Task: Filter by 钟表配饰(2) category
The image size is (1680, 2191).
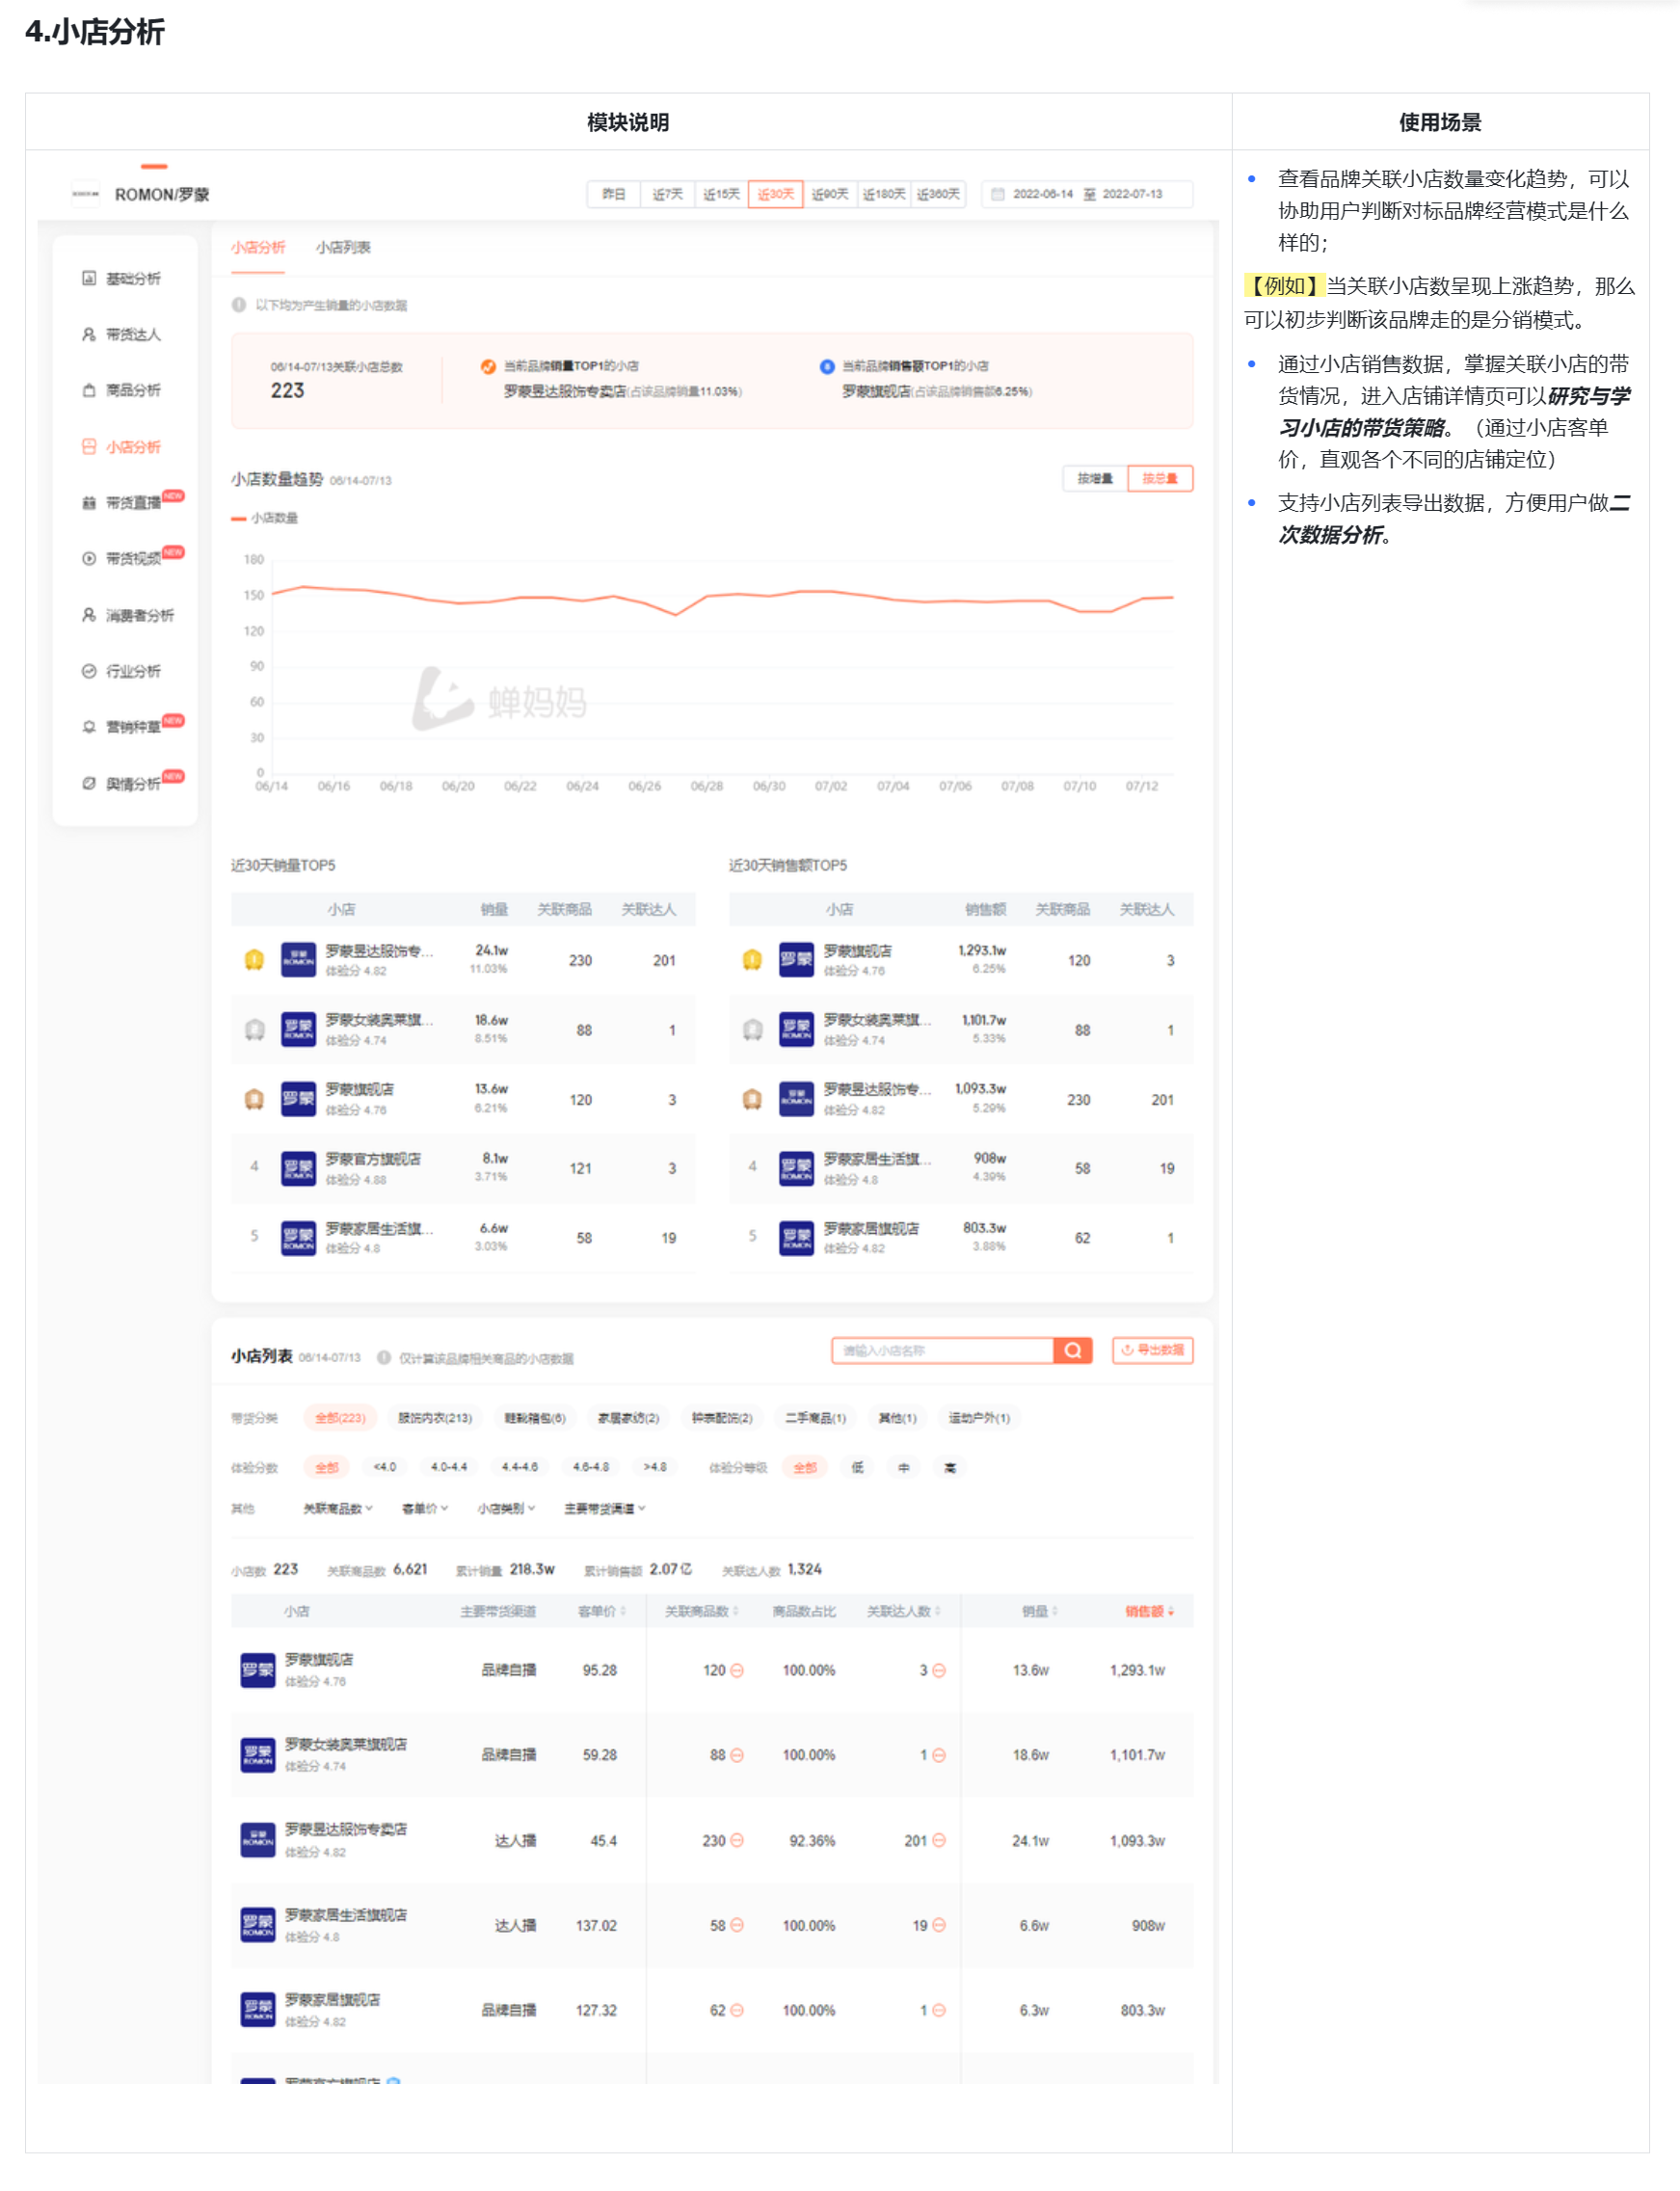Action: 722,1418
